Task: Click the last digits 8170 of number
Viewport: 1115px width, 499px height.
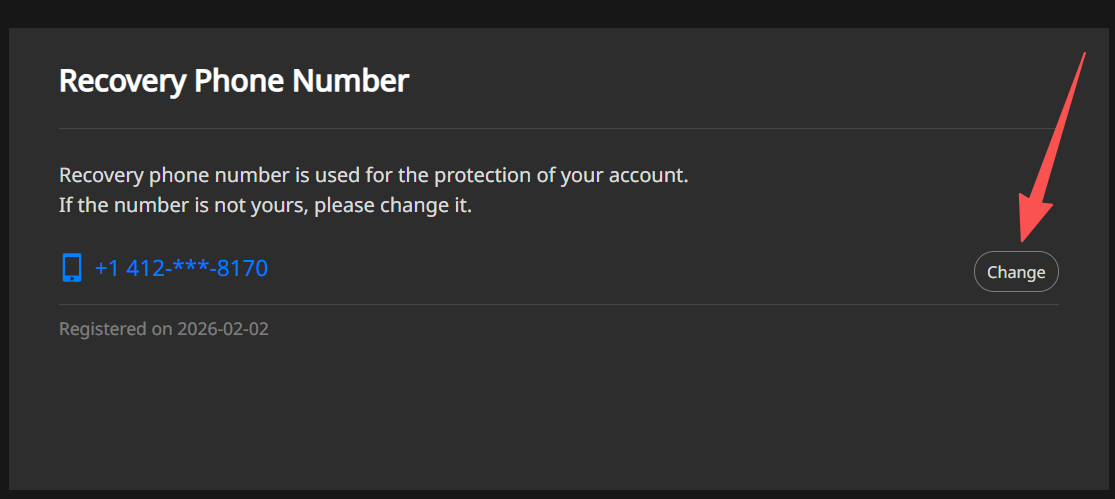Action: (x=243, y=268)
